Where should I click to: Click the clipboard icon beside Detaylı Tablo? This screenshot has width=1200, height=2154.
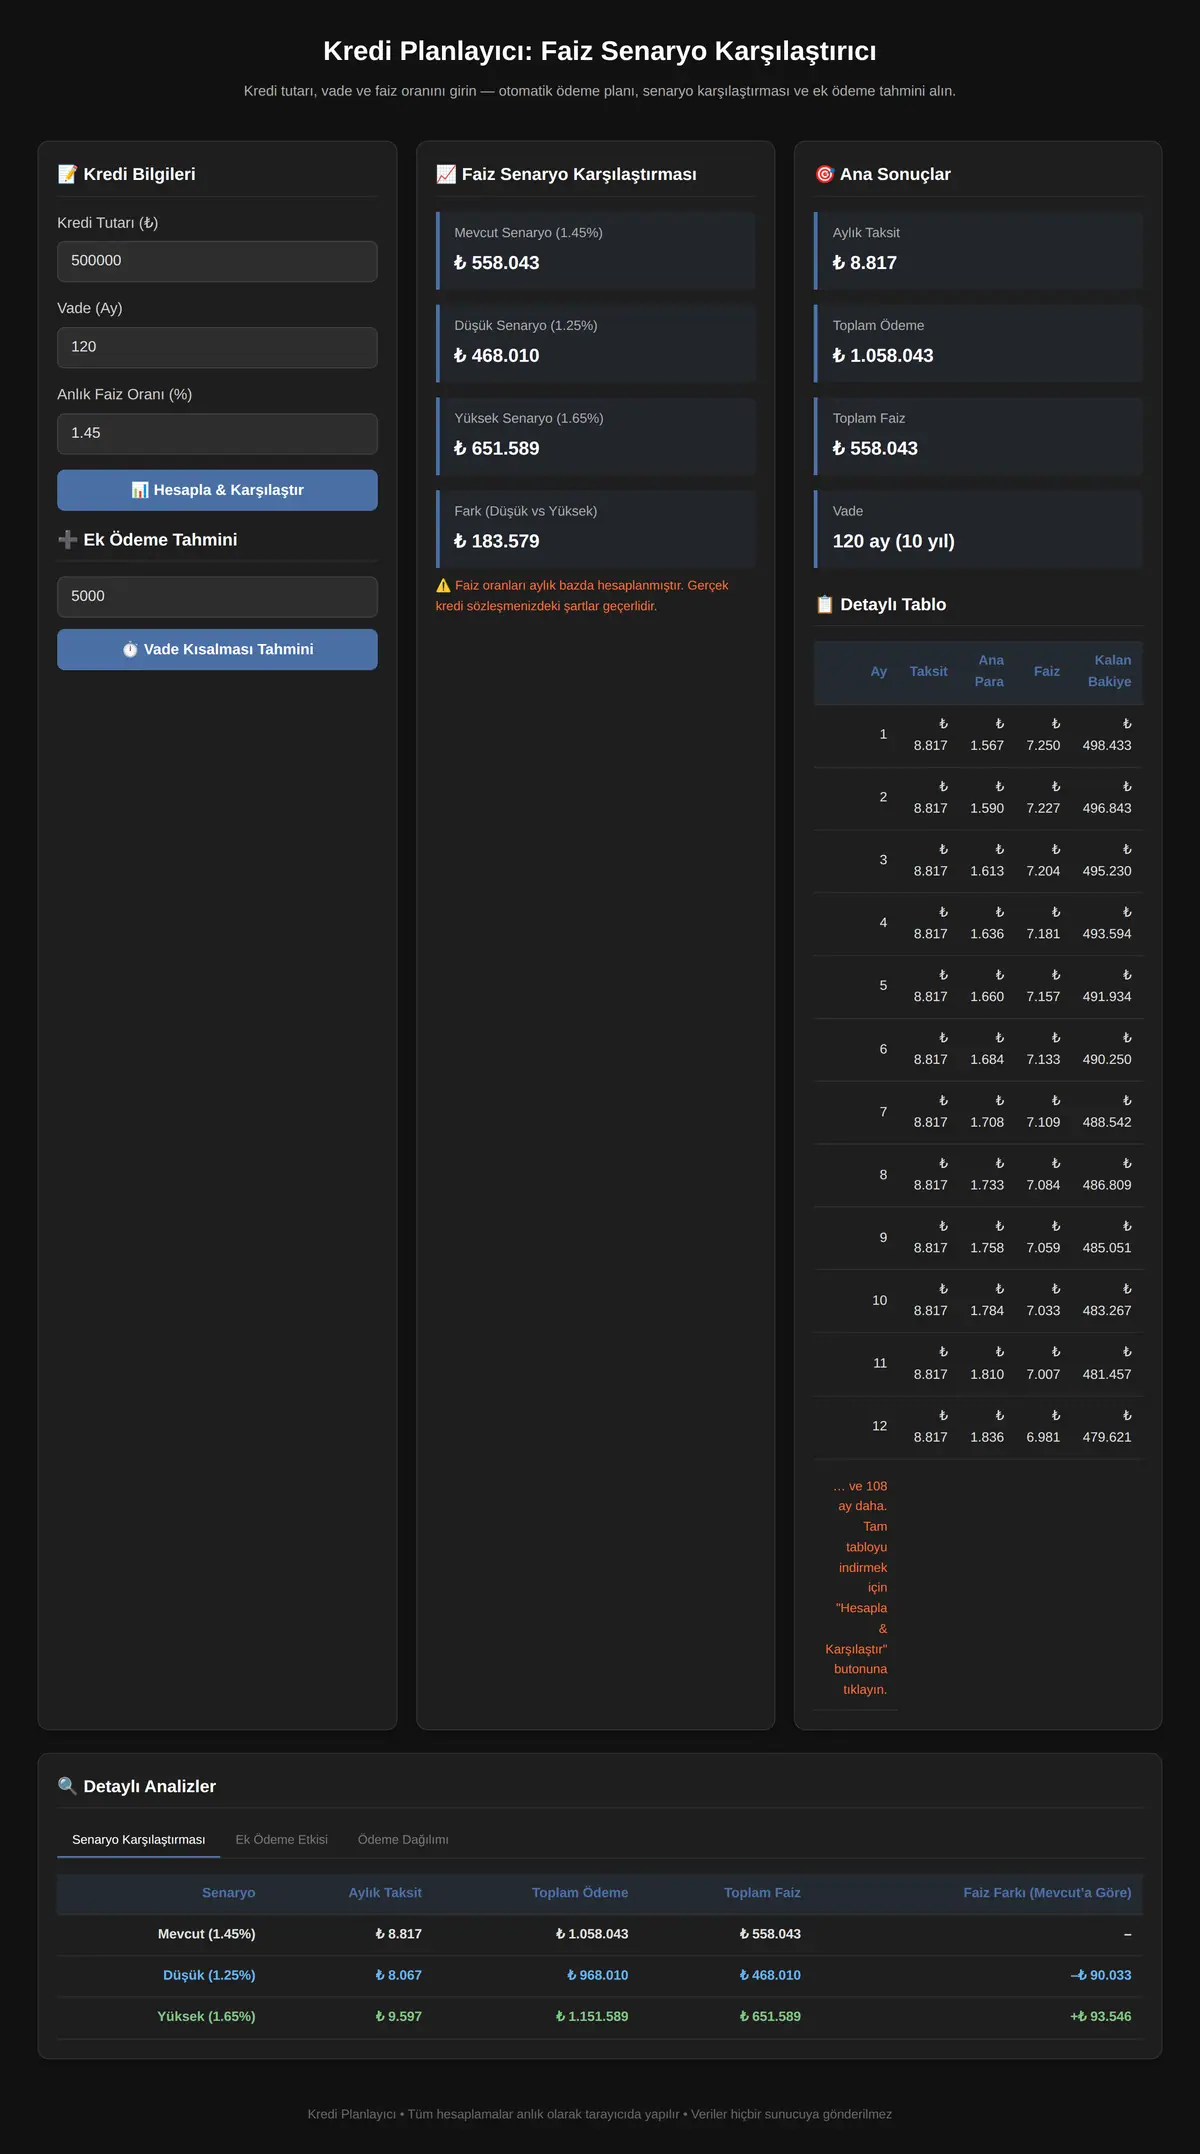[824, 604]
